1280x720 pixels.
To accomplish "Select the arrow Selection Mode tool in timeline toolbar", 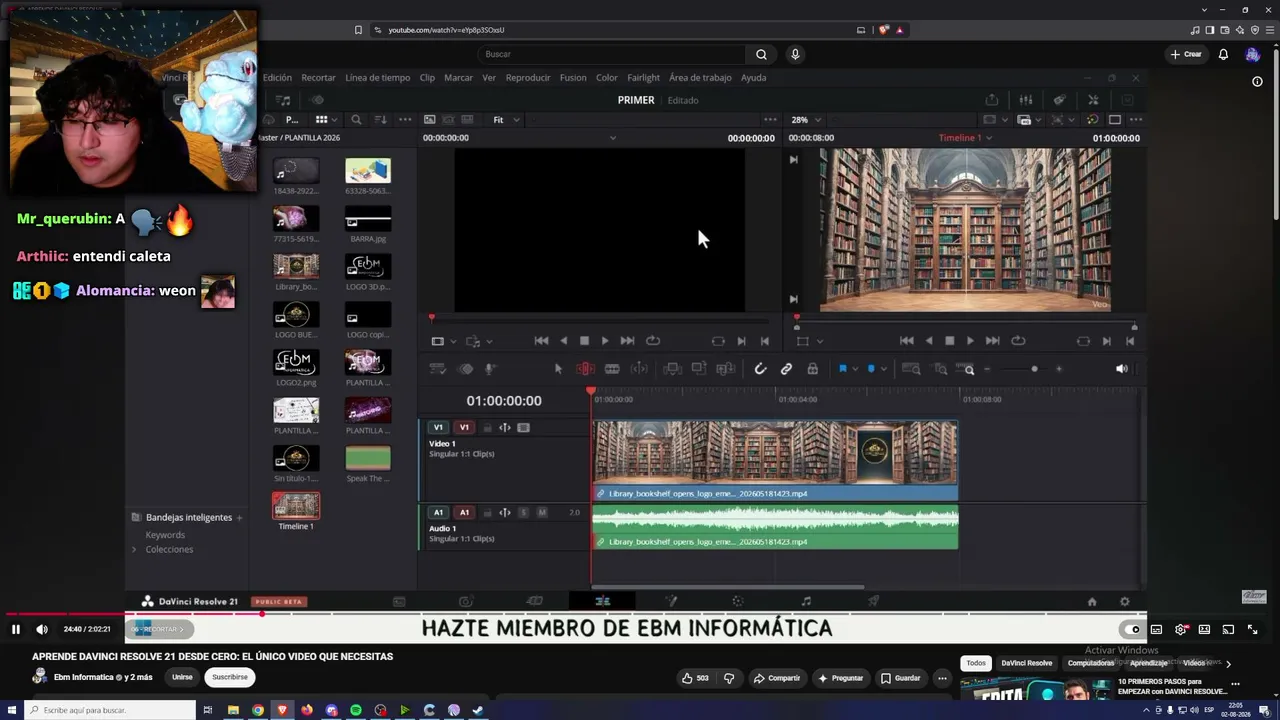I will pos(558,369).
